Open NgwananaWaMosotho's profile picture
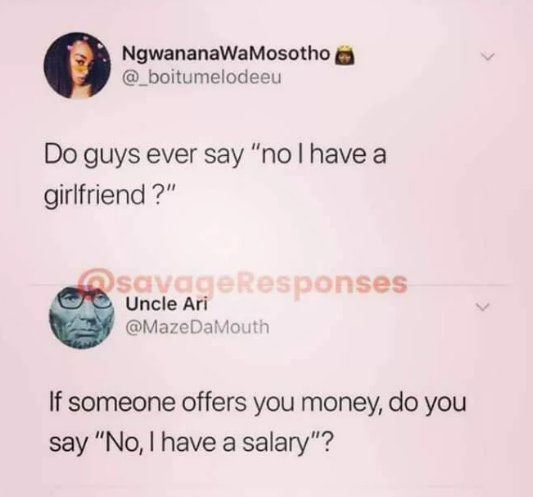Screen dimensions: 533x497 [77, 65]
